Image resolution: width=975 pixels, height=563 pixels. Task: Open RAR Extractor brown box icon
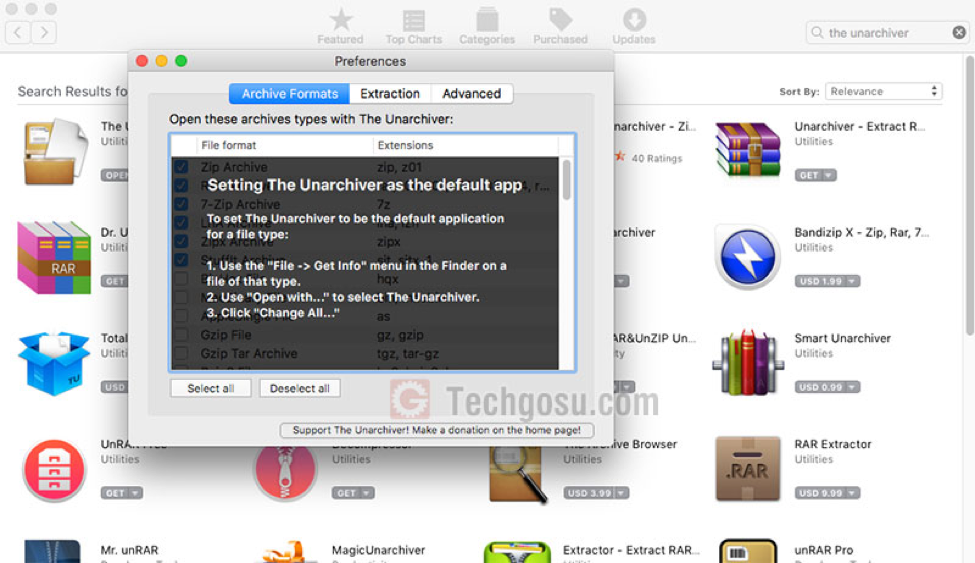pyautogui.click(x=747, y=469)
